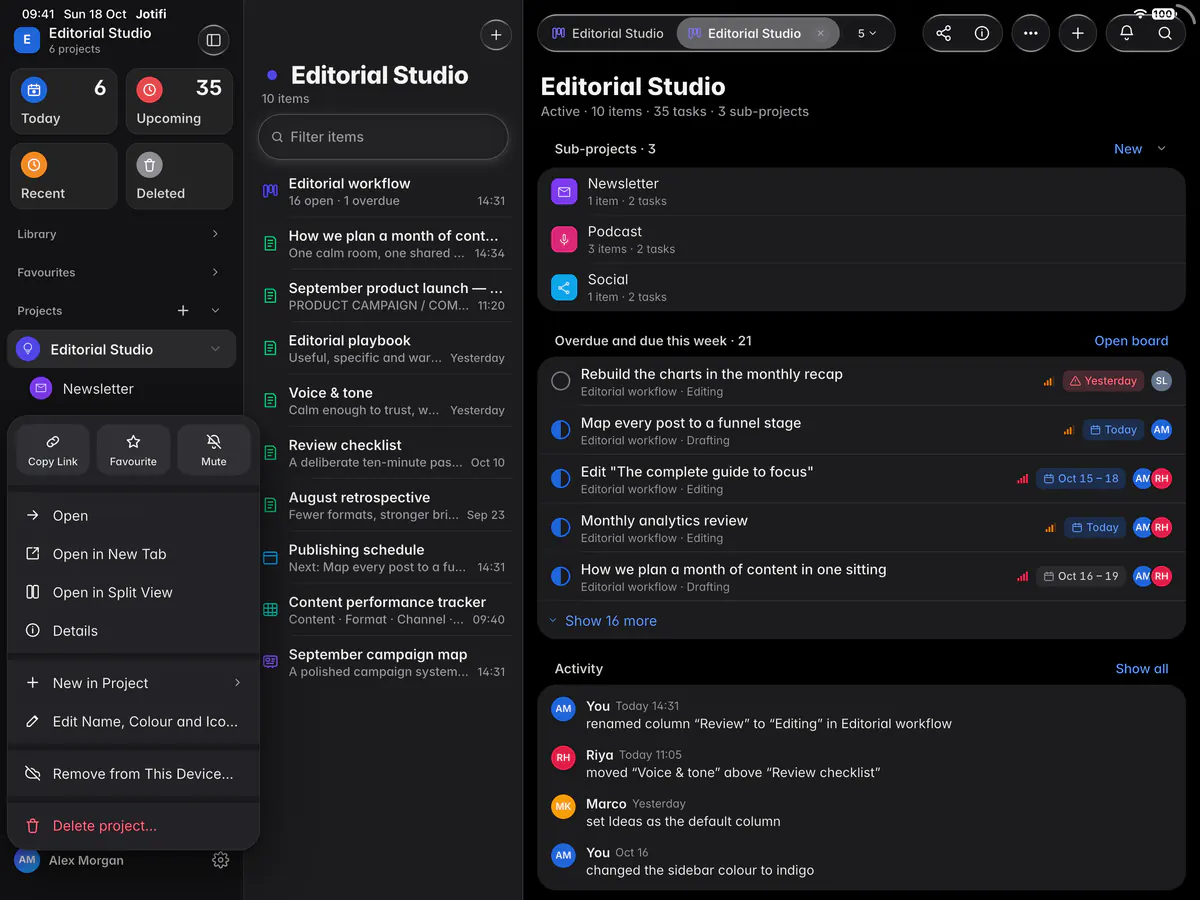The height and width of the screenshot is (900, 1200).
Task: Open the New in Project submenu
Action: point(133,683)
